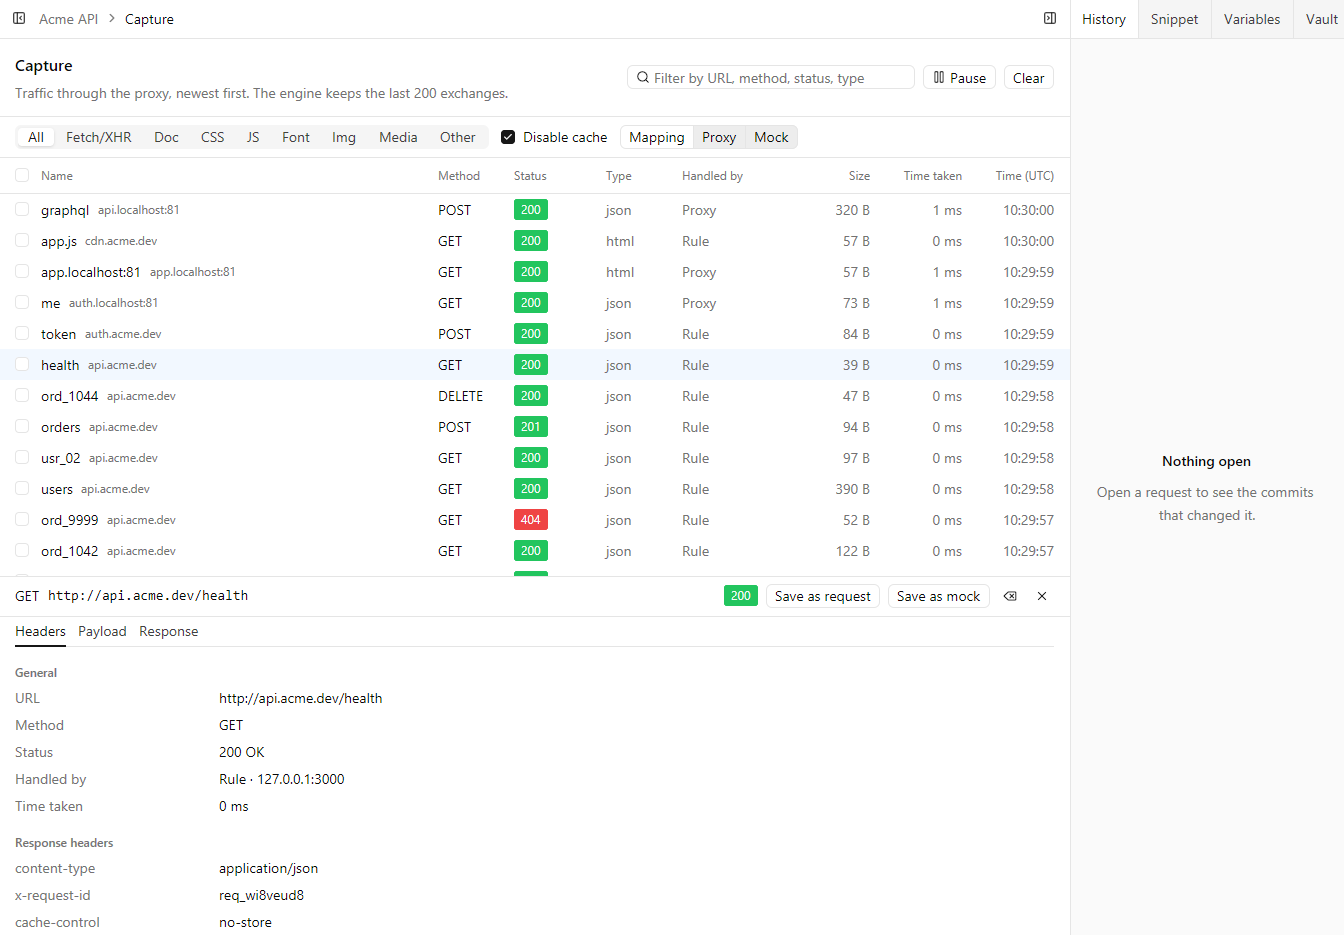1344x935 pixels.
Task: Toggle the Mapping handler filter
Action: coord(657,137)
